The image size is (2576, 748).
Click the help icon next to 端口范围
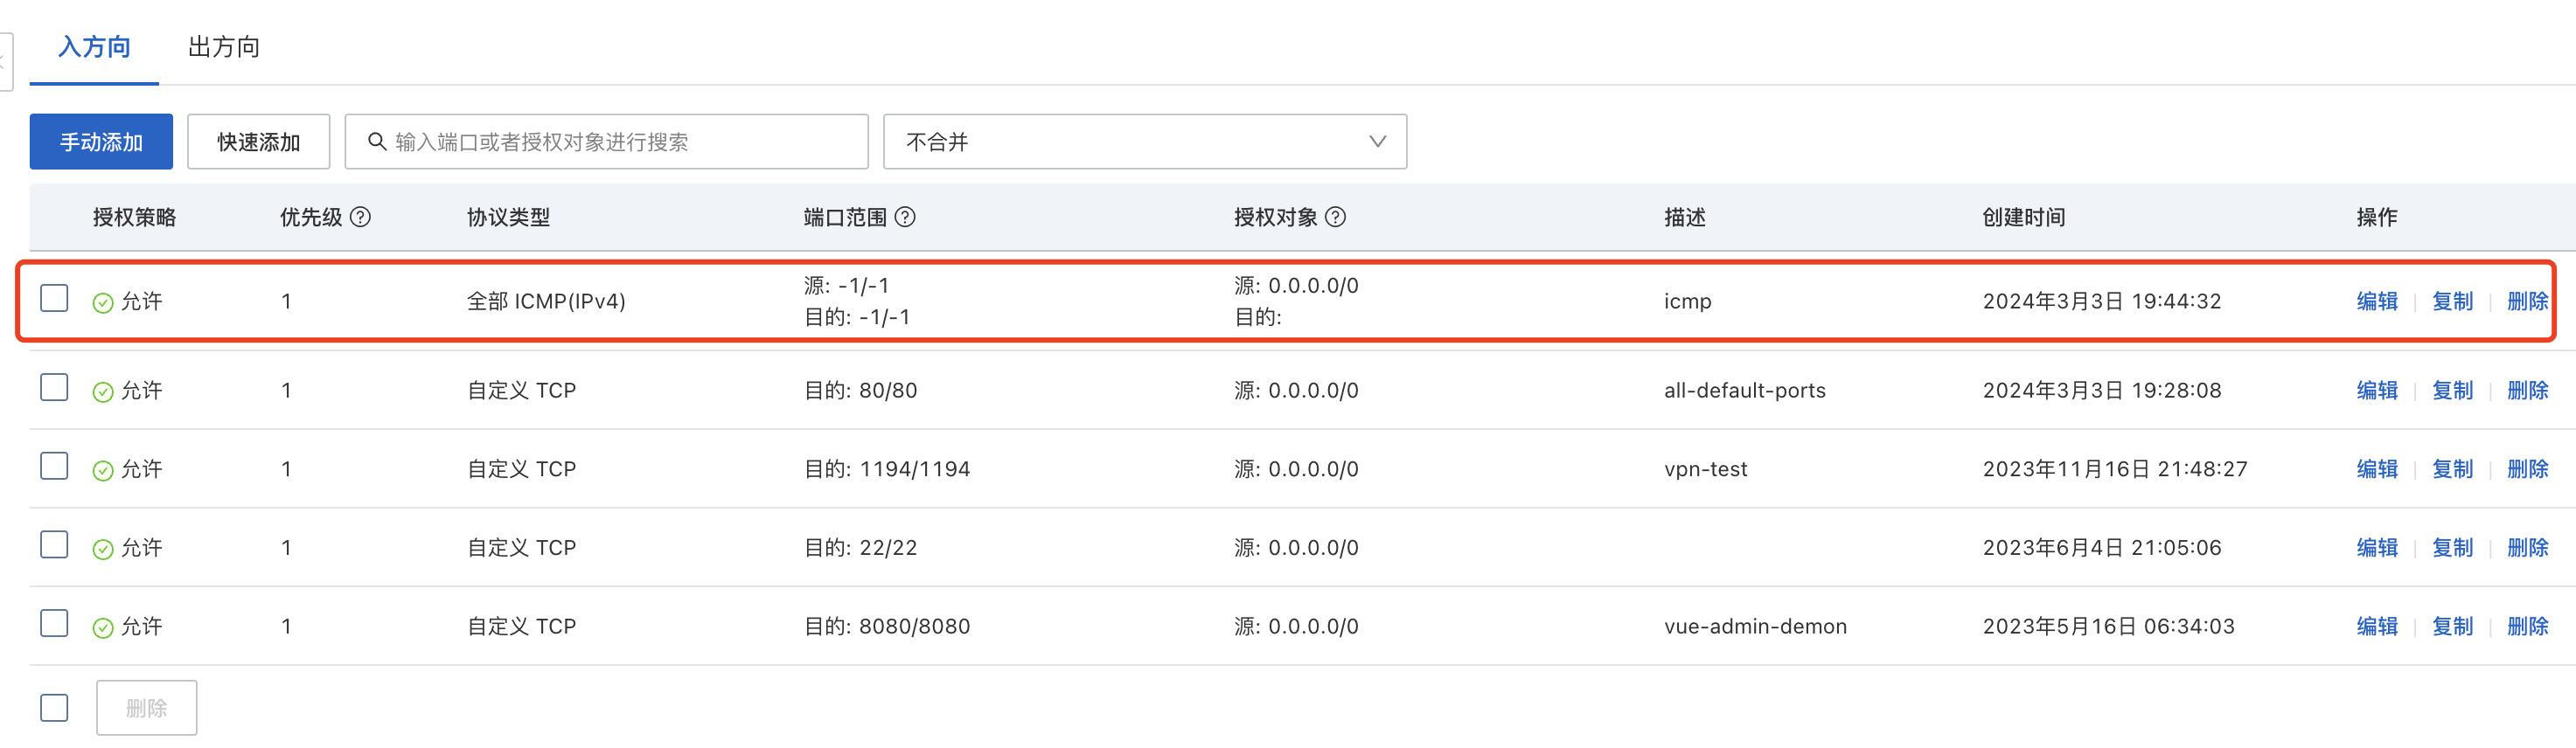(x=905, y=217)
